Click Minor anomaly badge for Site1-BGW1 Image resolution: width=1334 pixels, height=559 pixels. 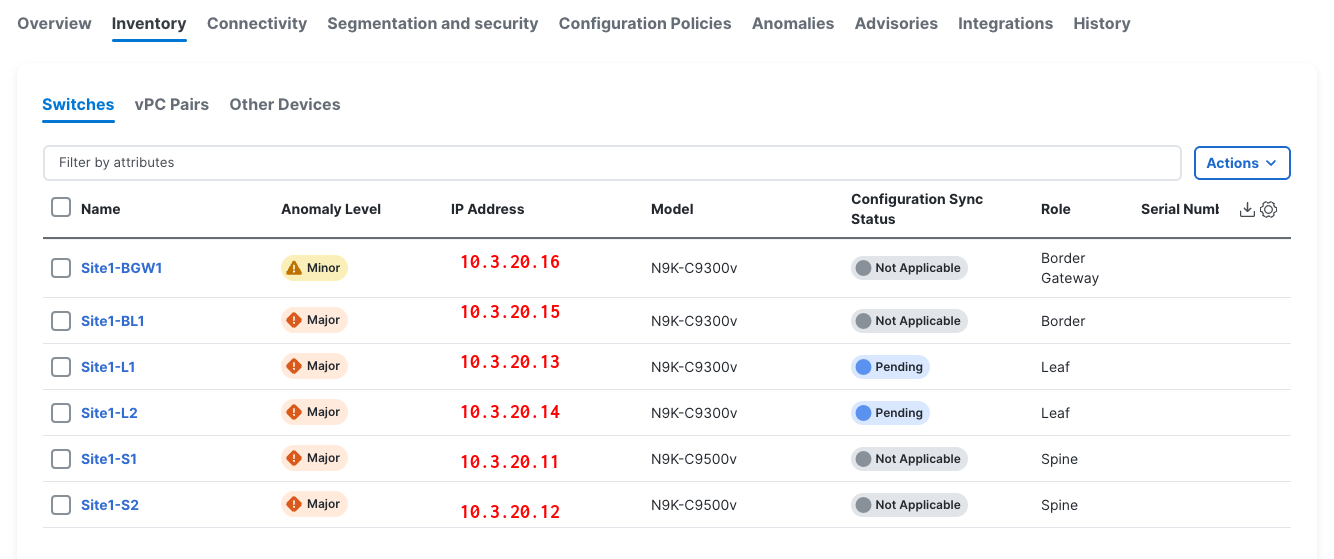coord(314,268)
